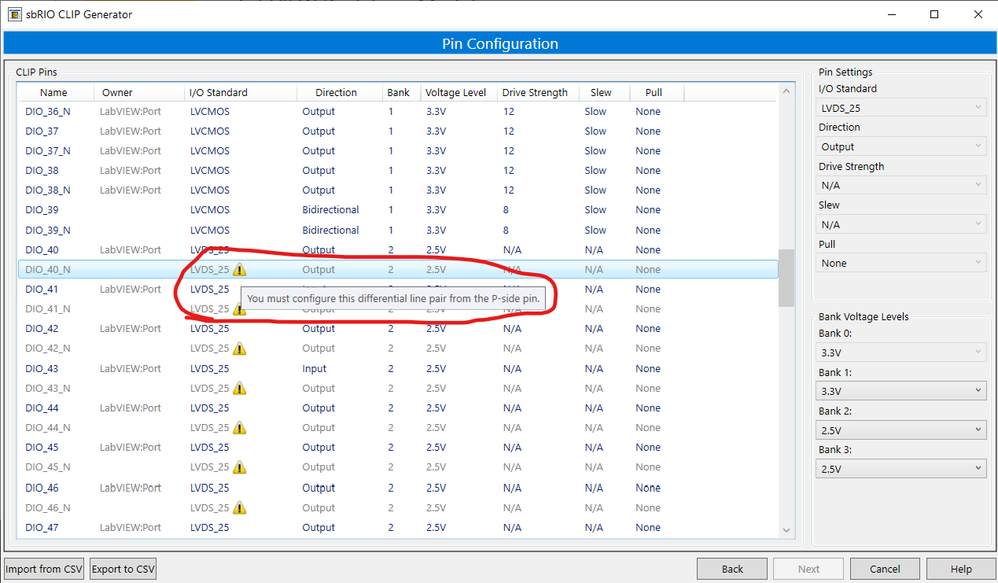Sort by the I/O Standard column header
Screen dimensions: 998x583
(220, 93)
